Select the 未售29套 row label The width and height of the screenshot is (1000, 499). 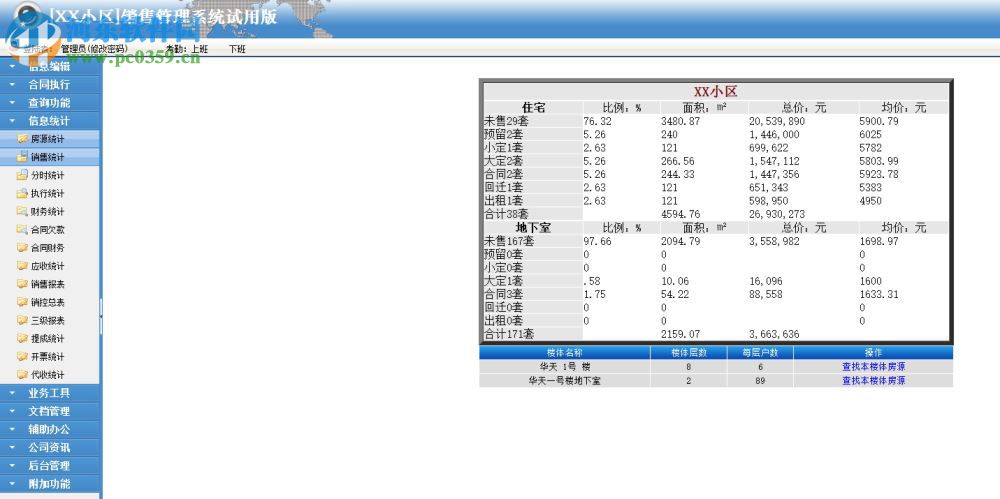coord(506,121)
